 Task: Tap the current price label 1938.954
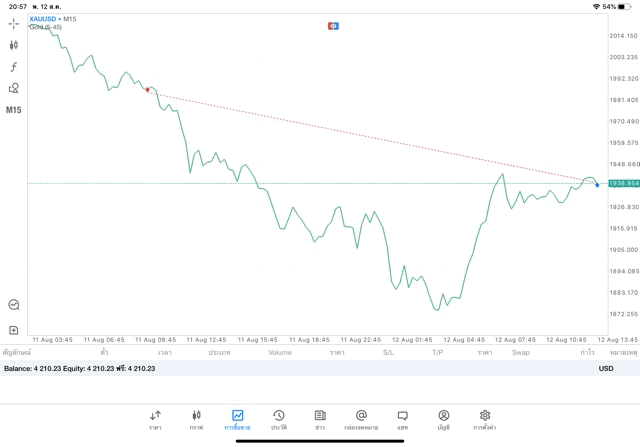[623, 184]
